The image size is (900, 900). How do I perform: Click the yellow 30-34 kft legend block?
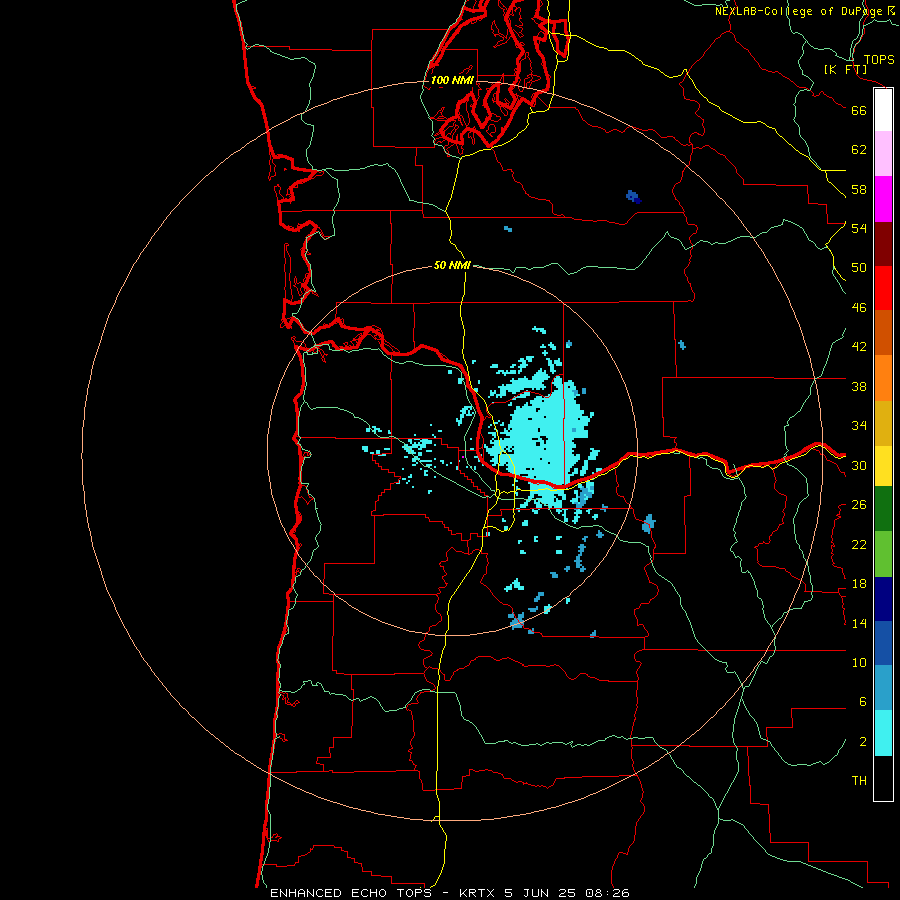pos(883,466)
